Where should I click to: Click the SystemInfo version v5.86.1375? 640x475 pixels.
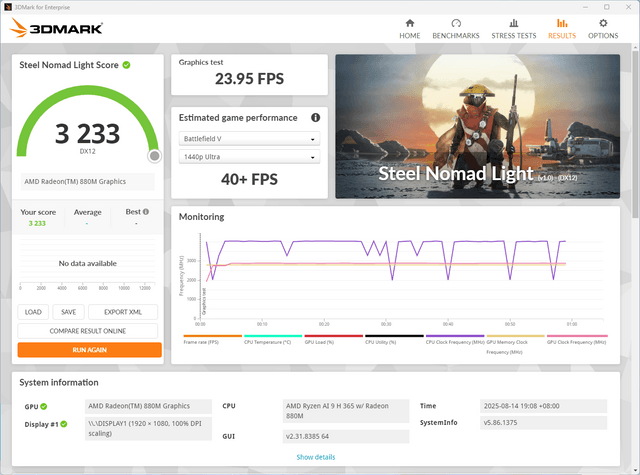543,423
